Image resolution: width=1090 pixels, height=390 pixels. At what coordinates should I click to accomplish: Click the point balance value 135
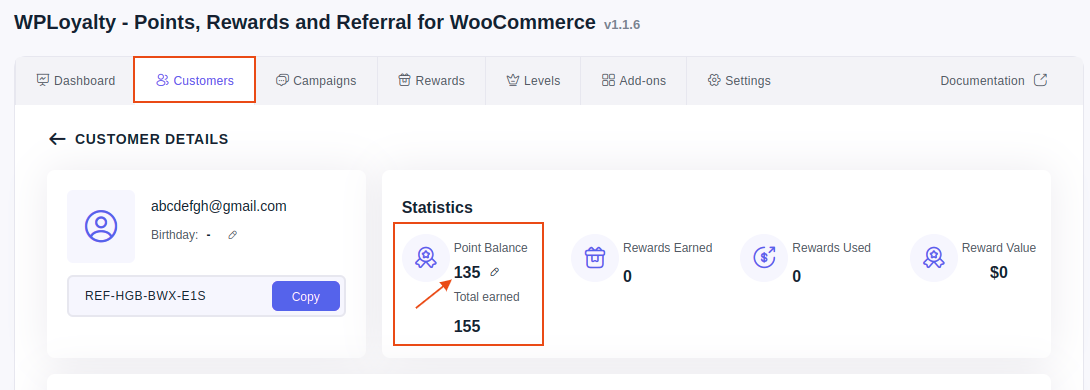point(467,273)
